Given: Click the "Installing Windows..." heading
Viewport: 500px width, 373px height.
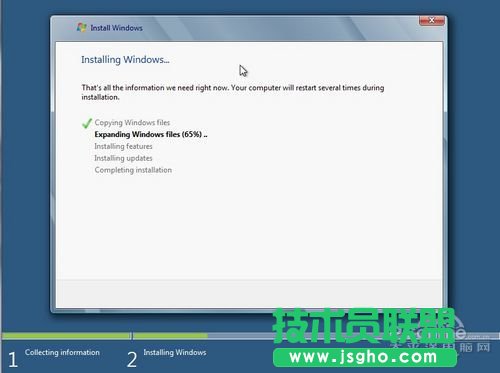Looking at the screenshot, I should point(125,60).
